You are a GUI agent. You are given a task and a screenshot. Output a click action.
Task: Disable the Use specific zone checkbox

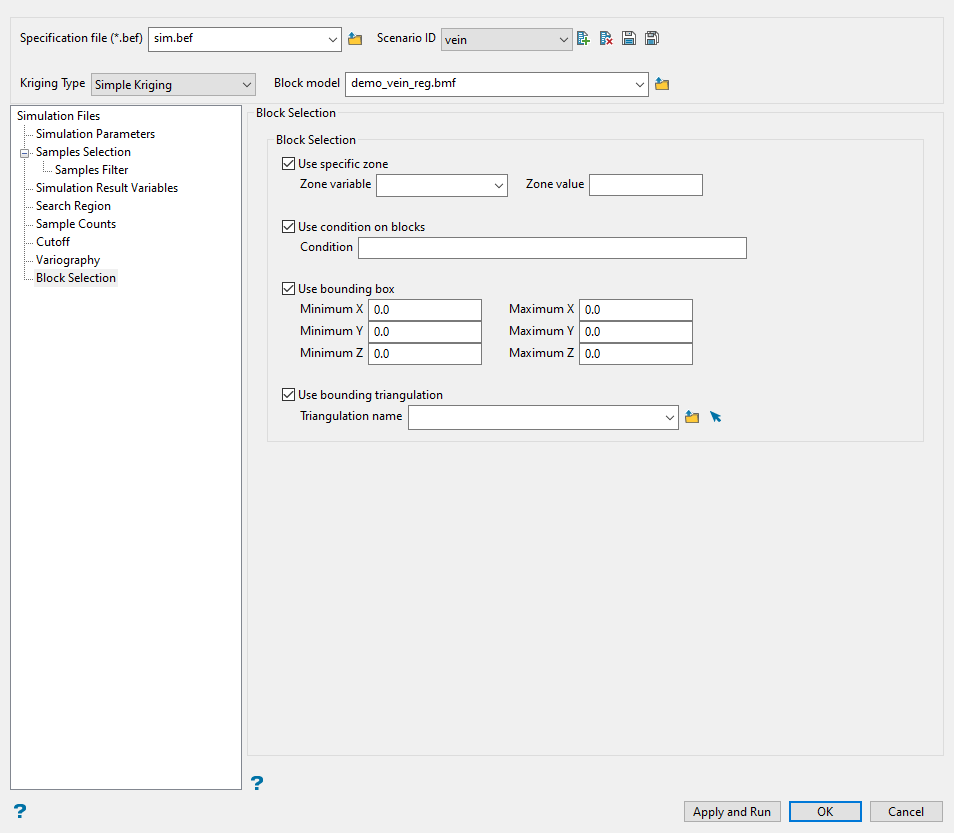(290, 164)
